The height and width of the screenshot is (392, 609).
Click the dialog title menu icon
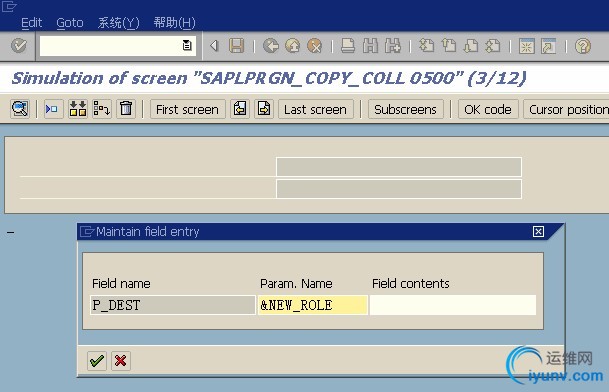[87, 232]
